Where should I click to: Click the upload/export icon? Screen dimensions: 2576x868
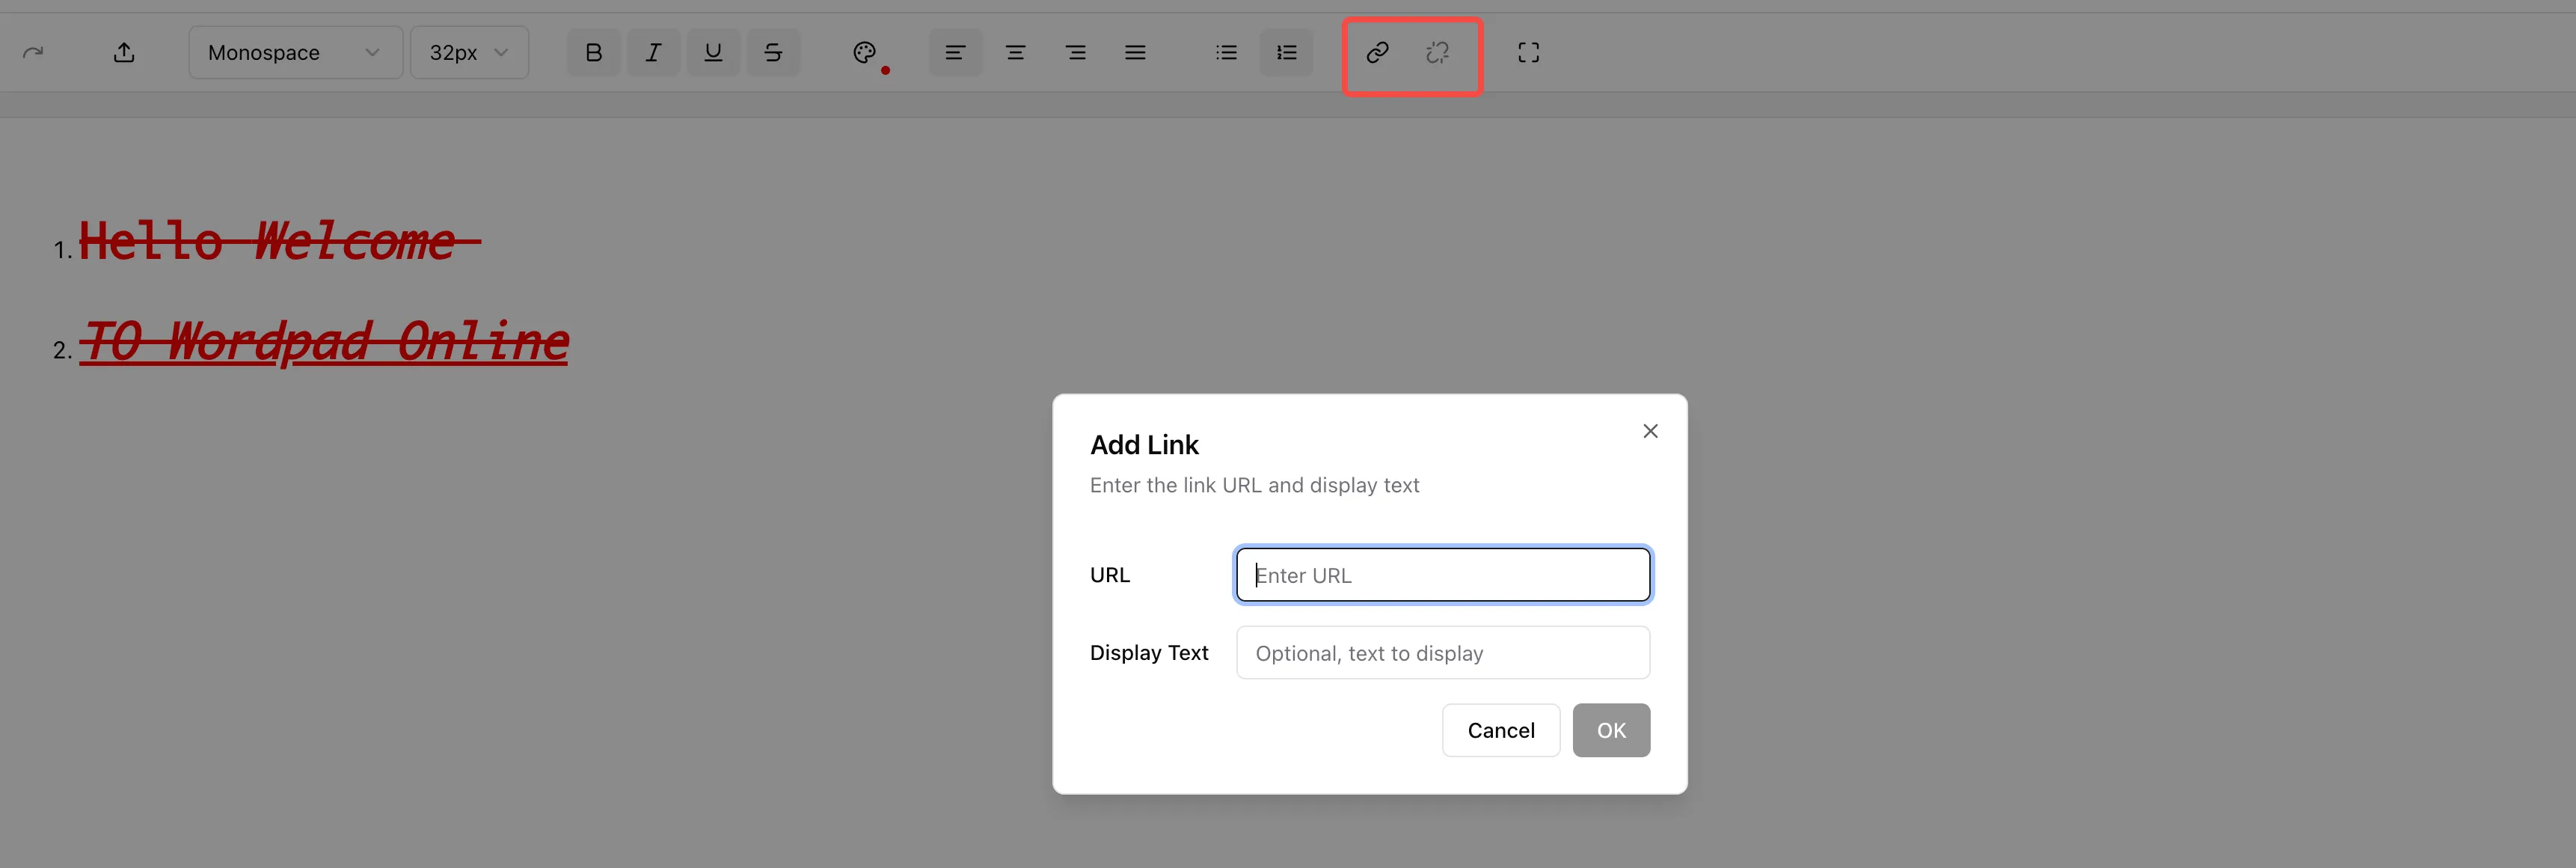124,51
